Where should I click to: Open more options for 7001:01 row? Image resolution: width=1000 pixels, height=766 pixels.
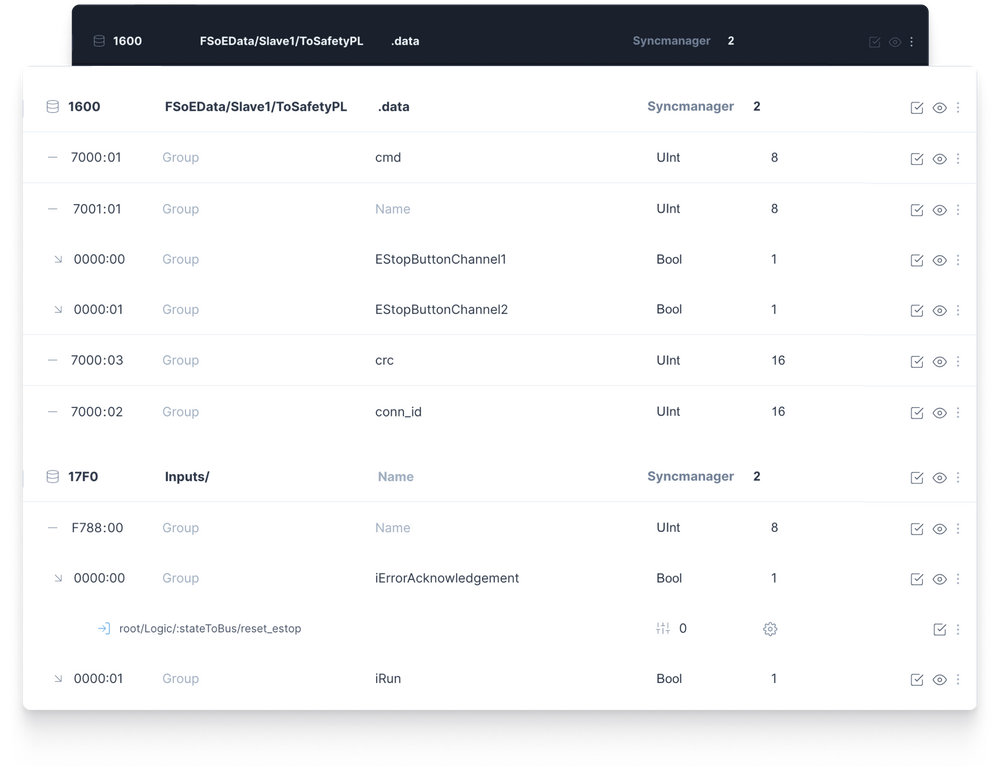[958, 210]
